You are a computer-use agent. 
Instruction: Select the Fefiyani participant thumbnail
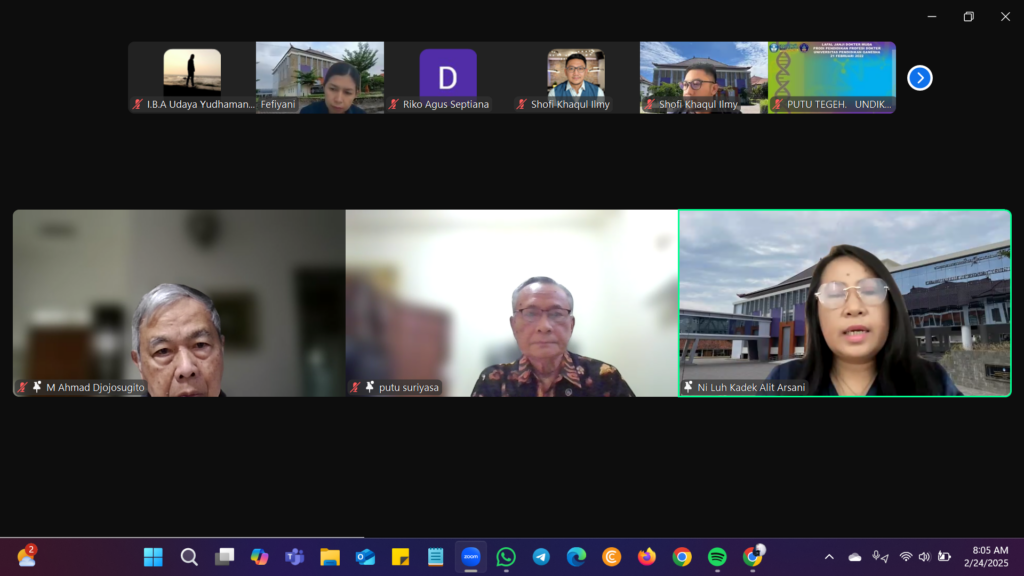[320, 77]
